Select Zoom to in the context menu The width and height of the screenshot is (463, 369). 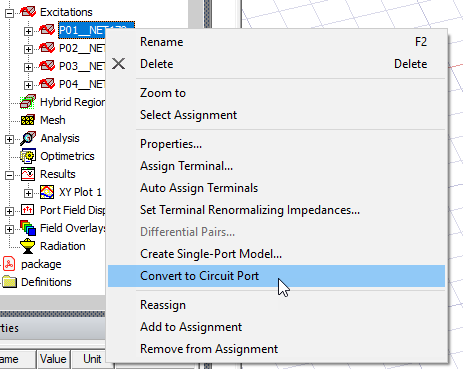276,93
